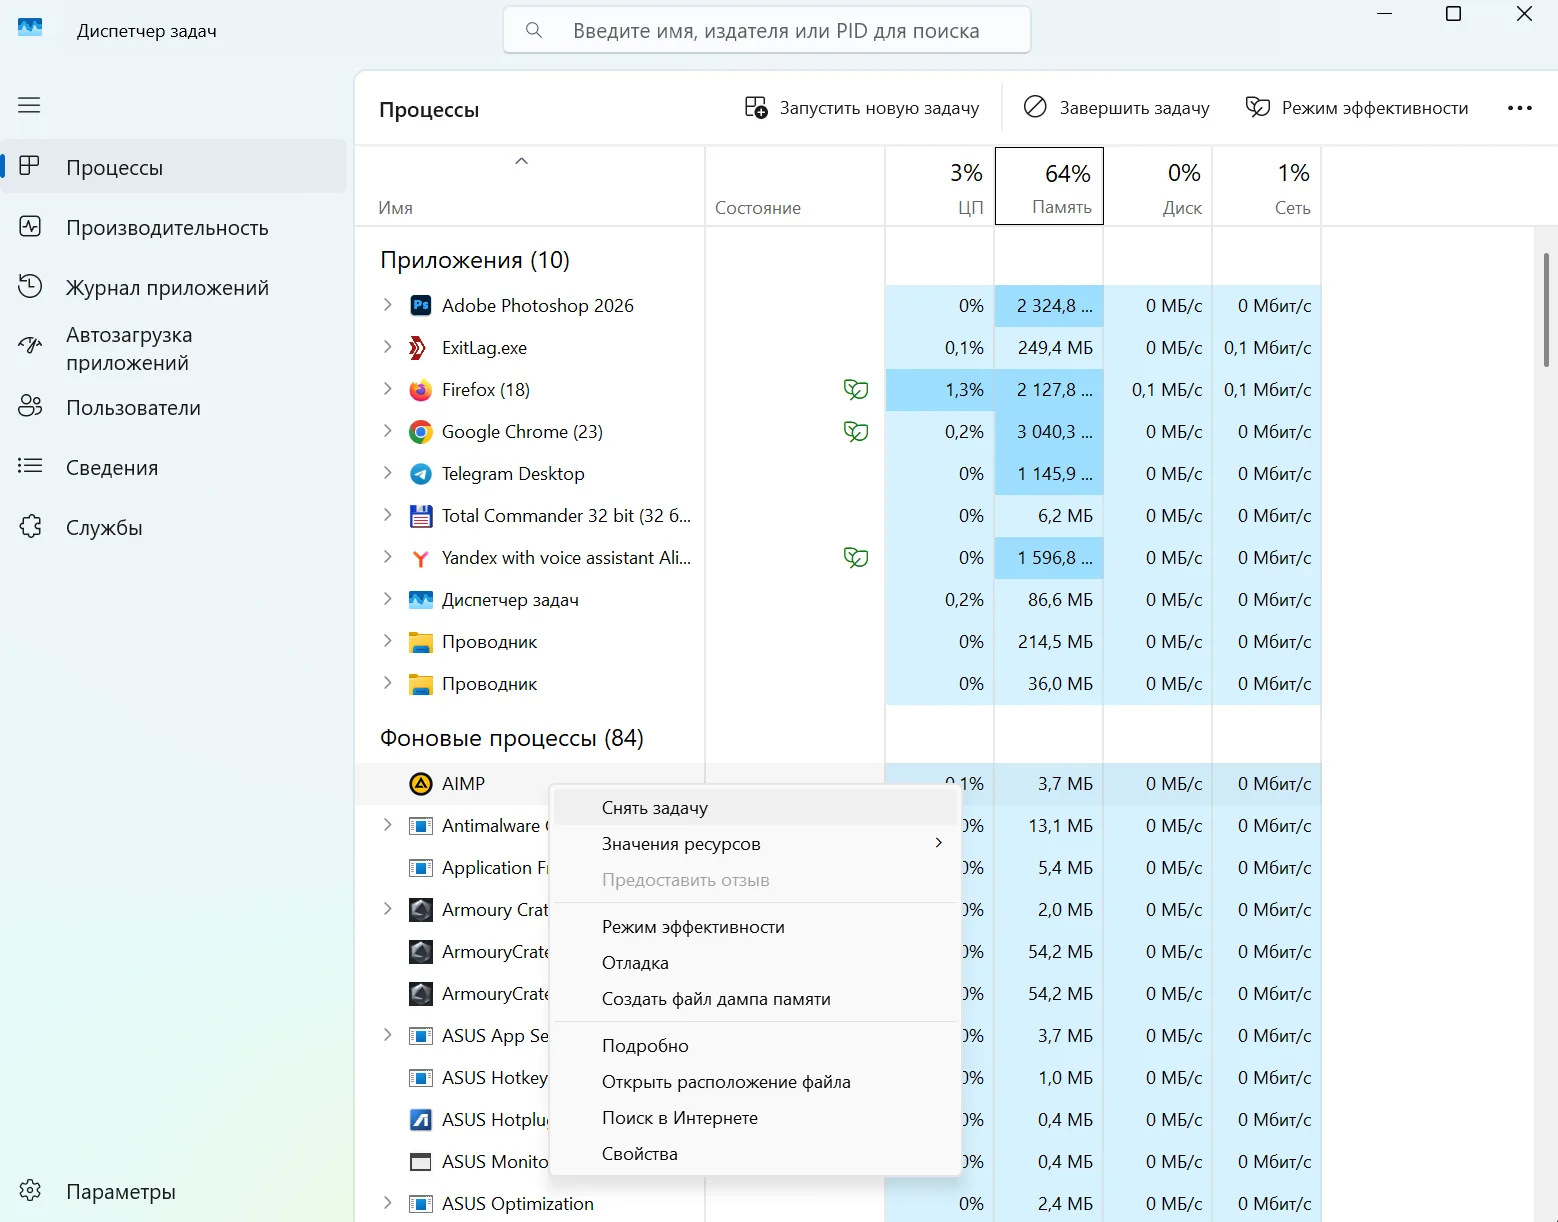
Task: Select Режим эффективности in context menu
Action: [x=755, y=927]
